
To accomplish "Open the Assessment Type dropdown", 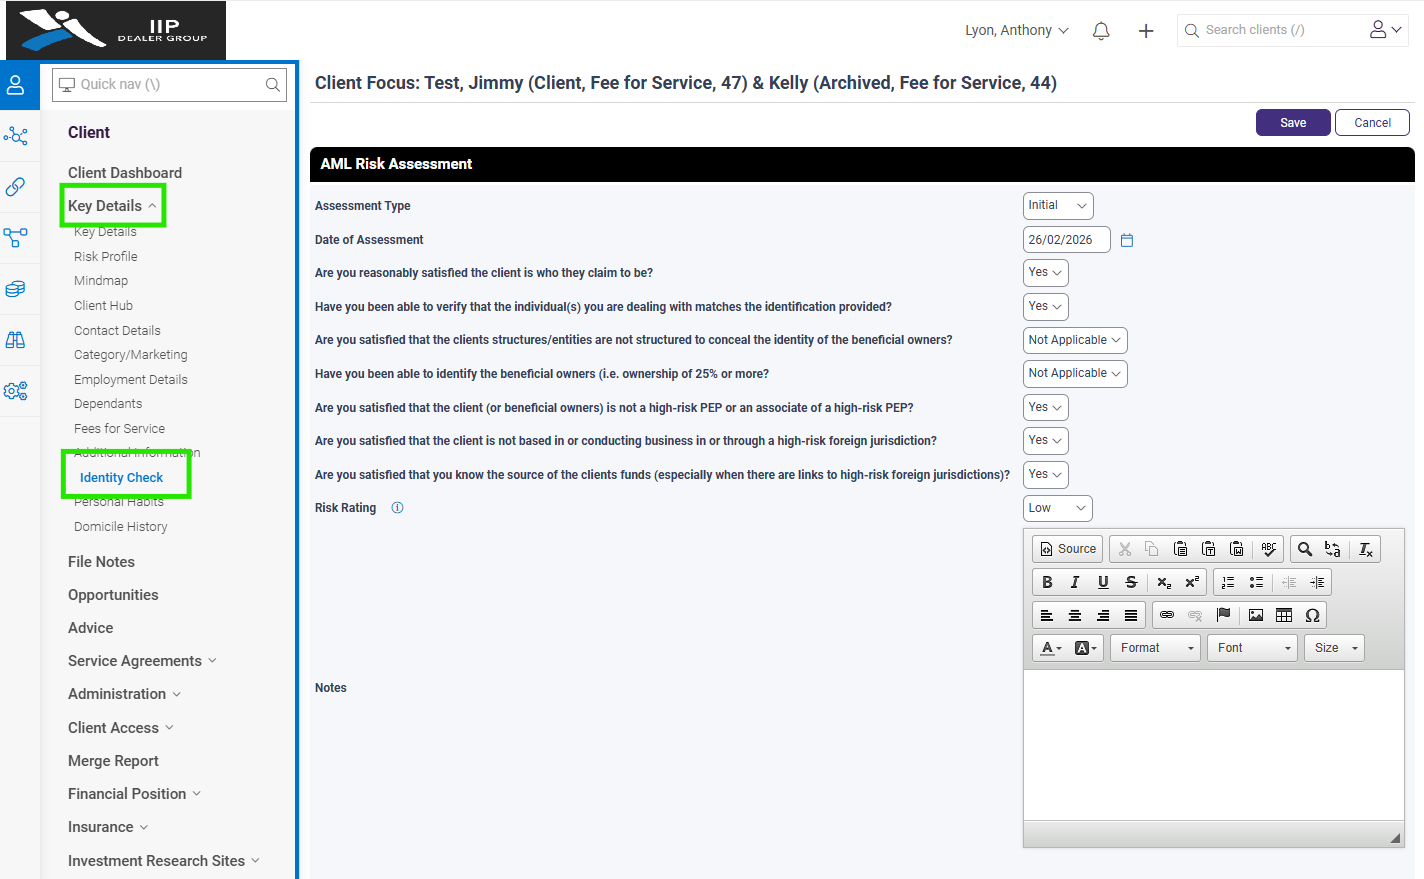I will (x=1058, y=206).
